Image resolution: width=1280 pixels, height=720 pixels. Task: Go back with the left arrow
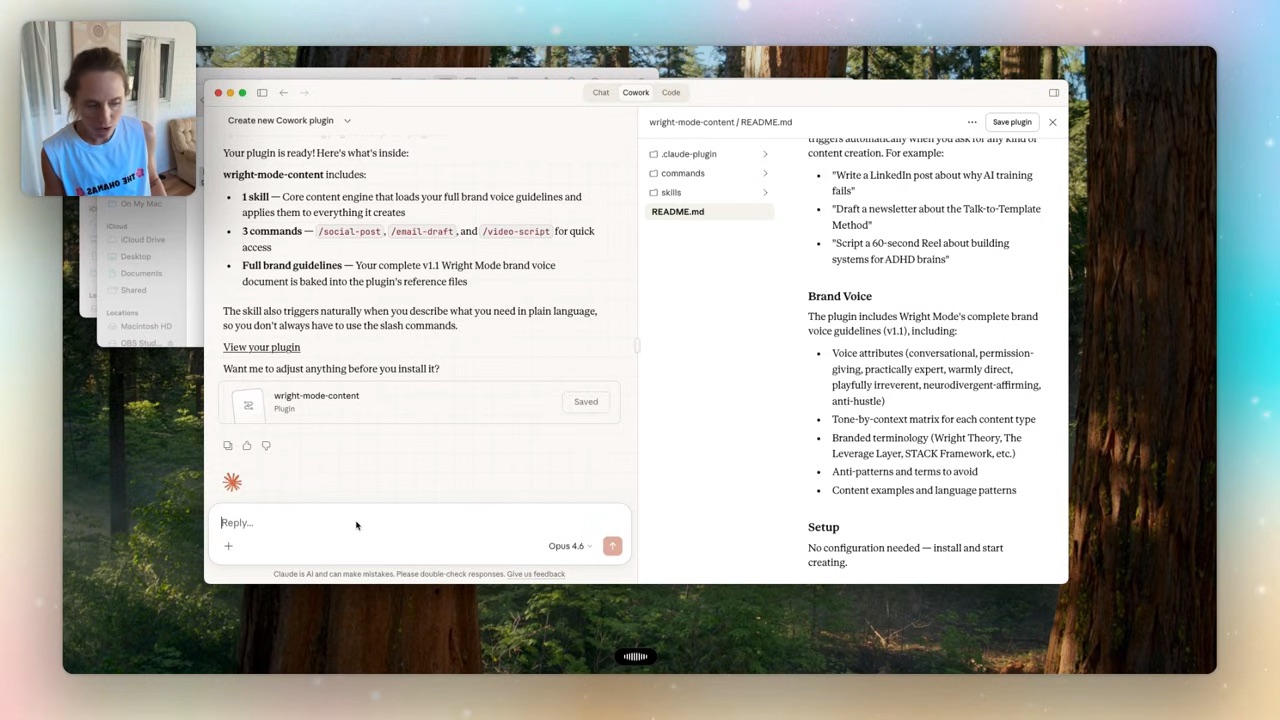tap(283, 93)
